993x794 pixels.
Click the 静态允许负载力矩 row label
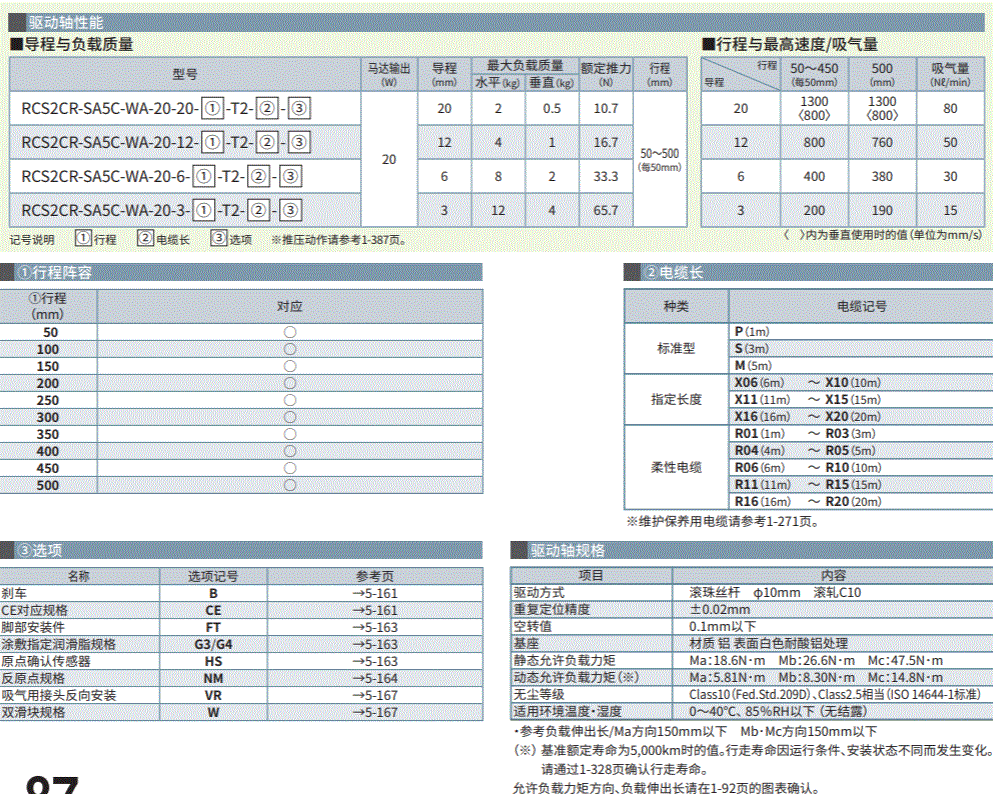pyautogui.click(x=564, y=660)
